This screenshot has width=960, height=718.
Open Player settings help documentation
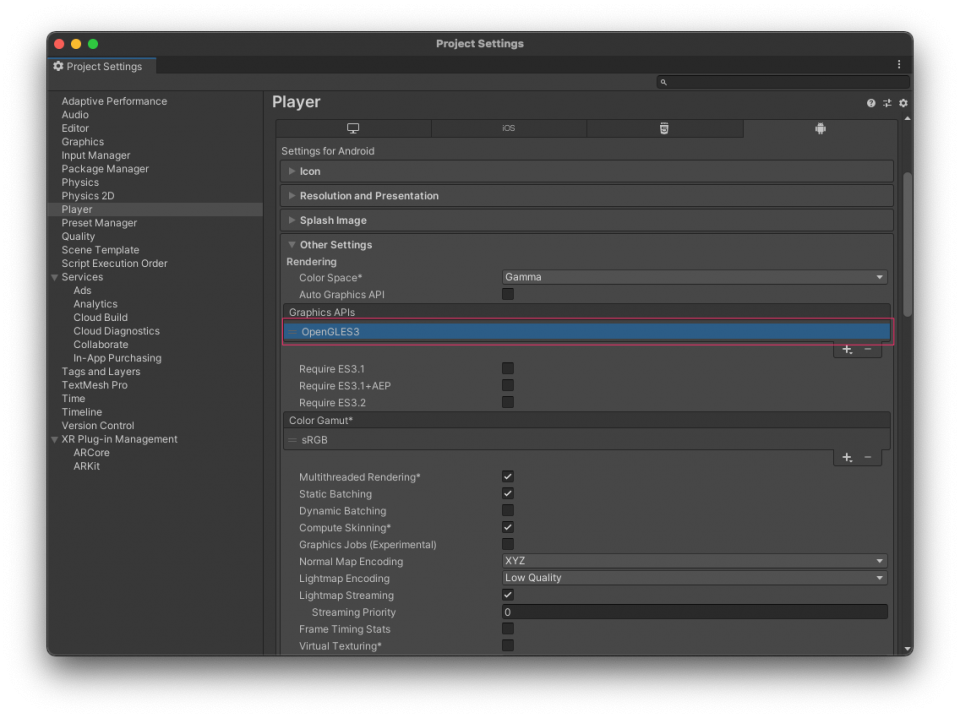click(x=870, y=102)
